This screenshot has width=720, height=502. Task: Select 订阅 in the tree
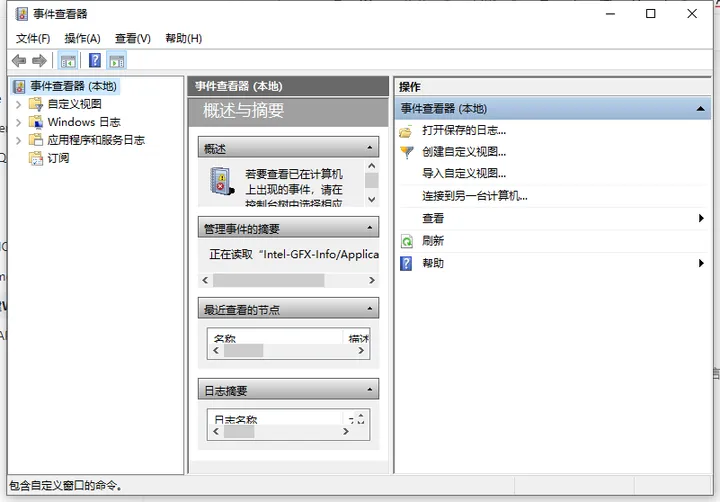[58, 158]
